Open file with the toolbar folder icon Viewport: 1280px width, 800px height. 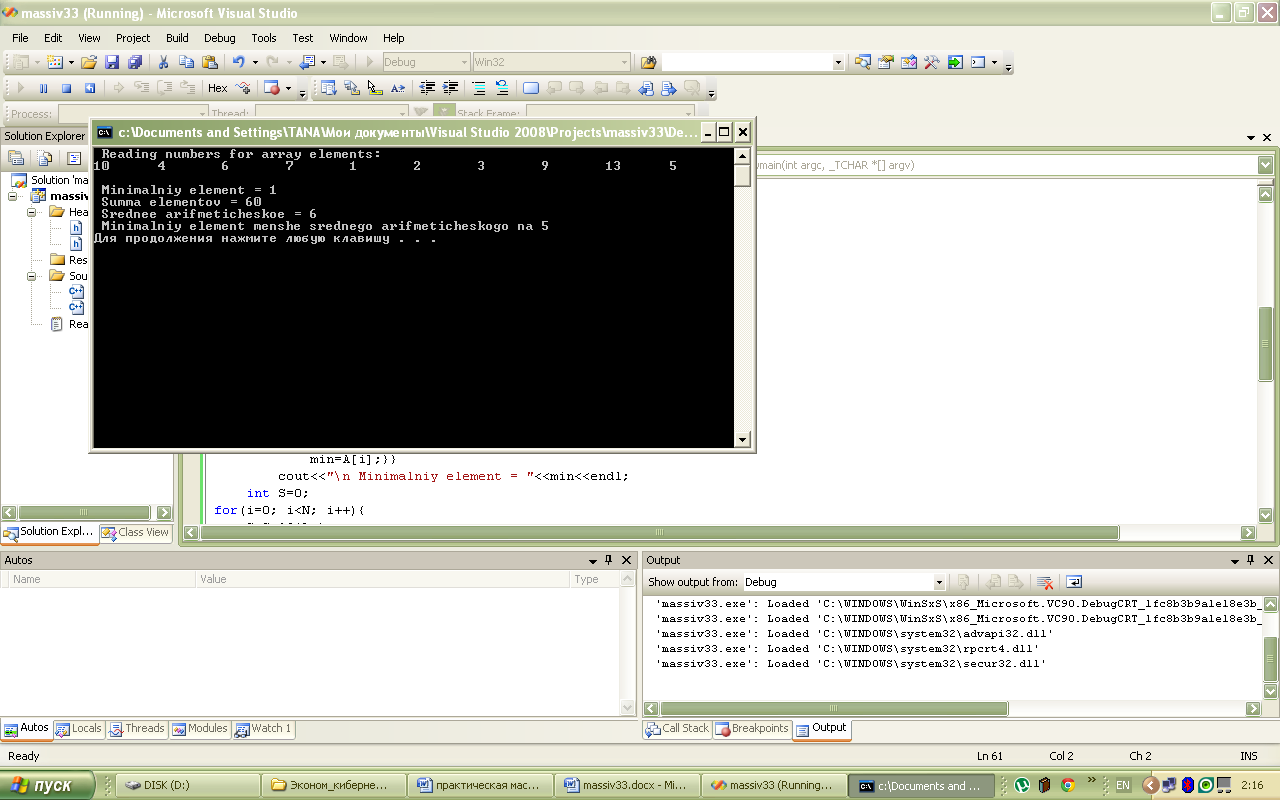pos(89,62)
